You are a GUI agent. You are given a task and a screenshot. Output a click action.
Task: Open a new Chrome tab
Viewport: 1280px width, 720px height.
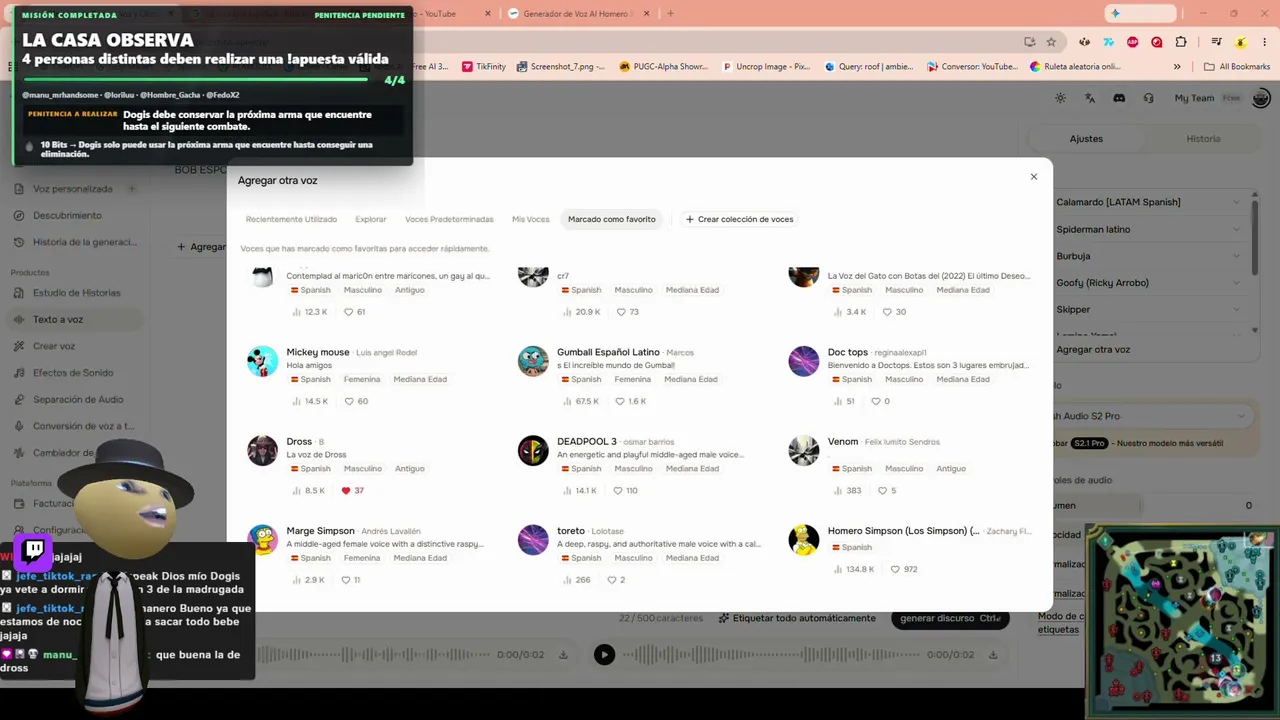point(670,13)
